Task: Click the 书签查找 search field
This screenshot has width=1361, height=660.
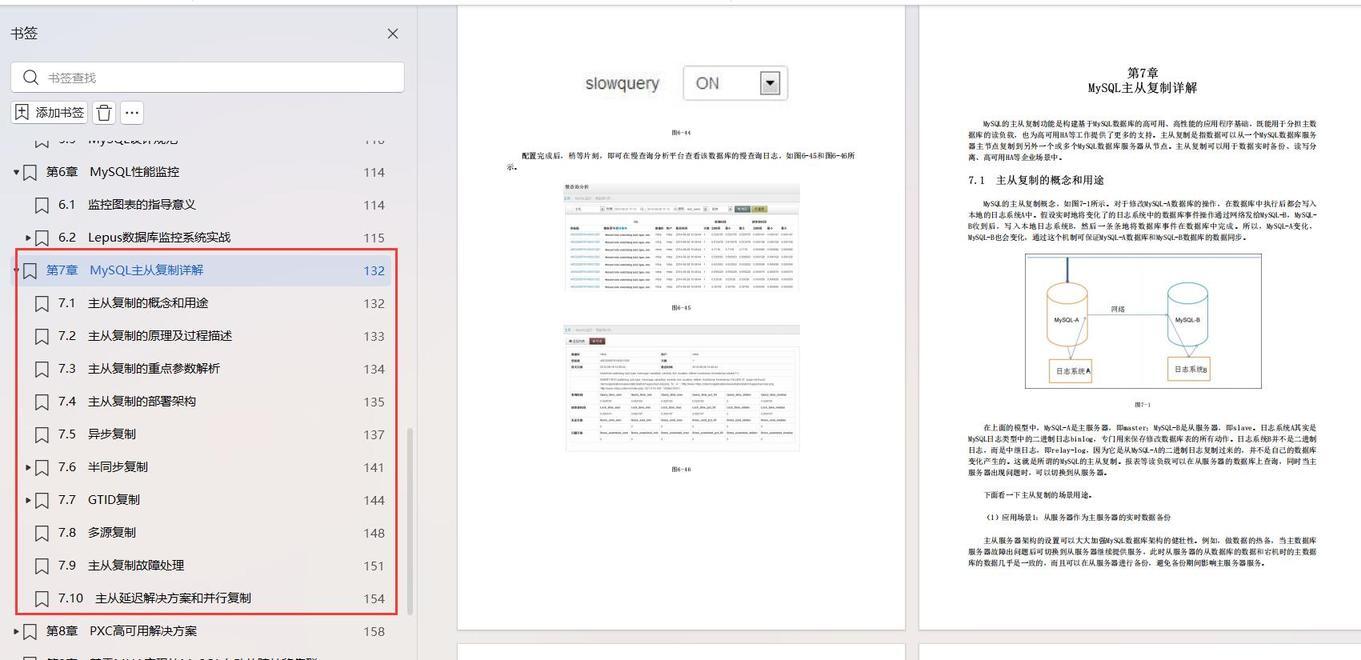Action: [208, 77]
